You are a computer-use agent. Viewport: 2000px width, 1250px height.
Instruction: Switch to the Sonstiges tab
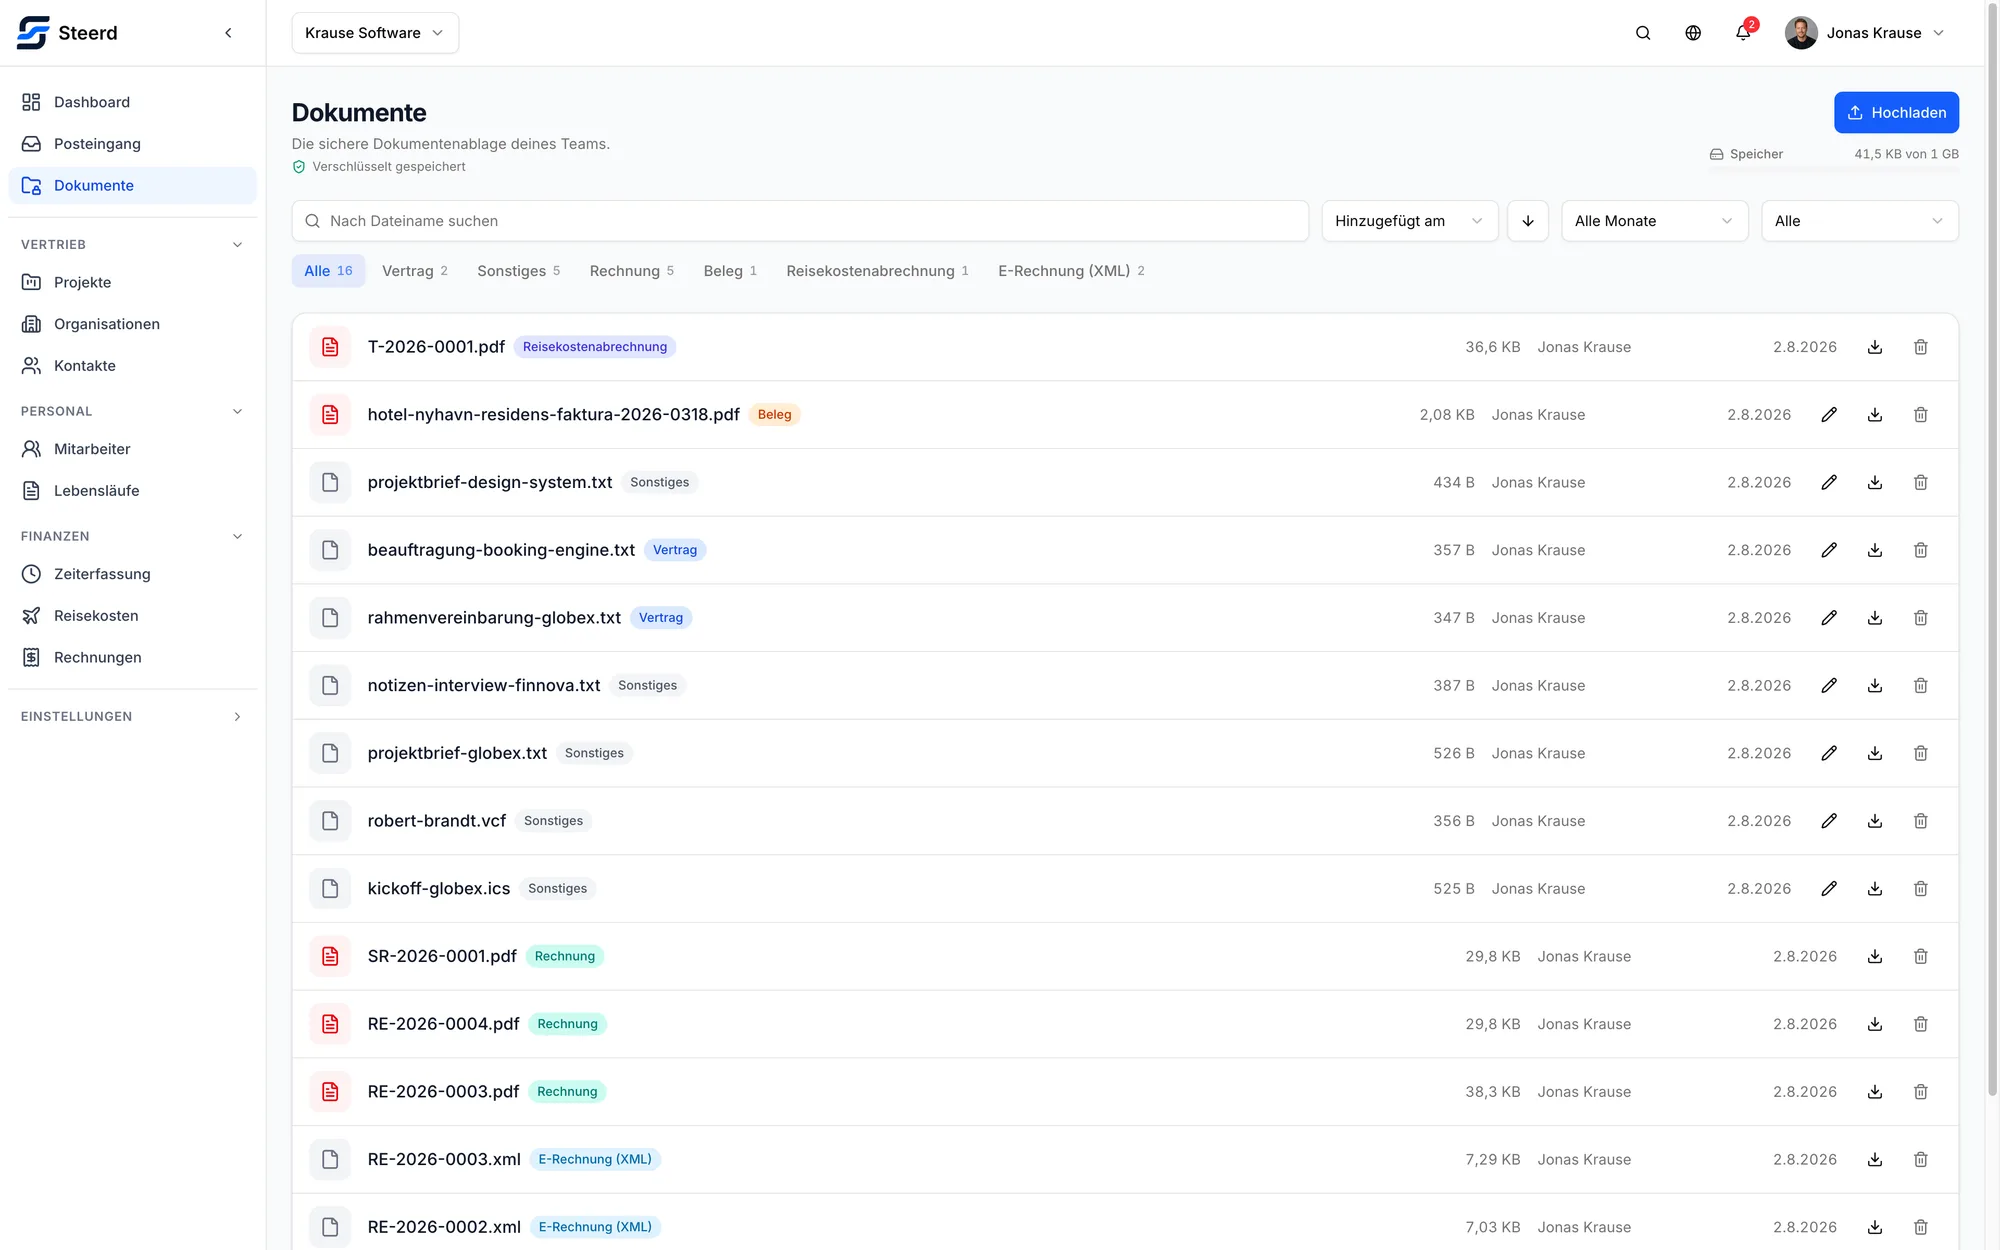coord(519,271)
